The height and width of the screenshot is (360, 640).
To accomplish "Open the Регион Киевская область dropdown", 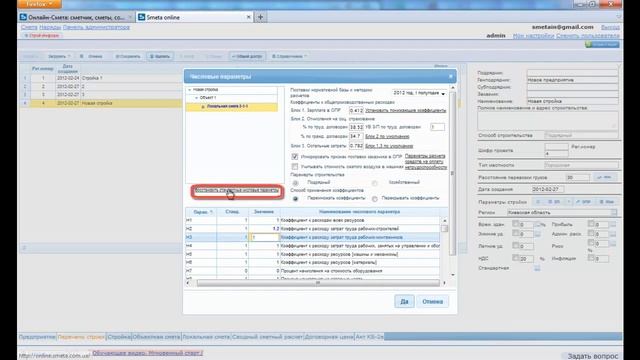I will [562, 213].
